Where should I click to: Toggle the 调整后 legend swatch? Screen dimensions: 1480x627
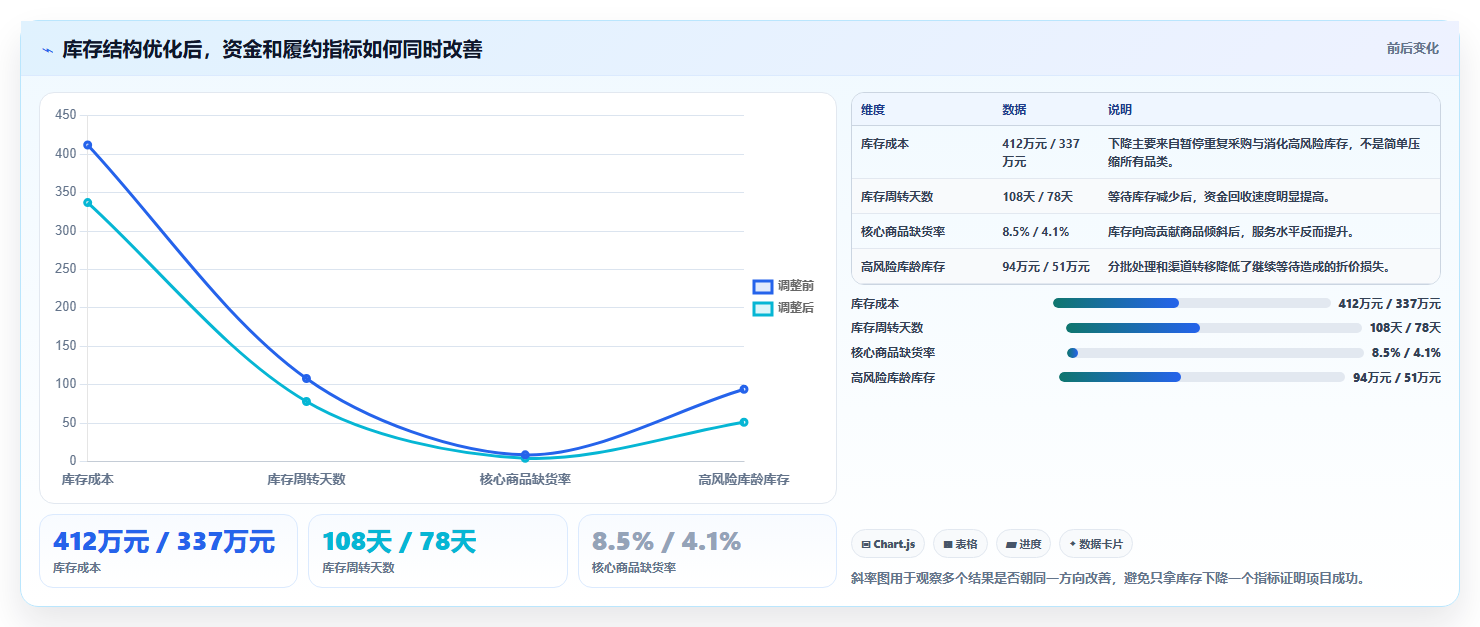click(763, 308)
